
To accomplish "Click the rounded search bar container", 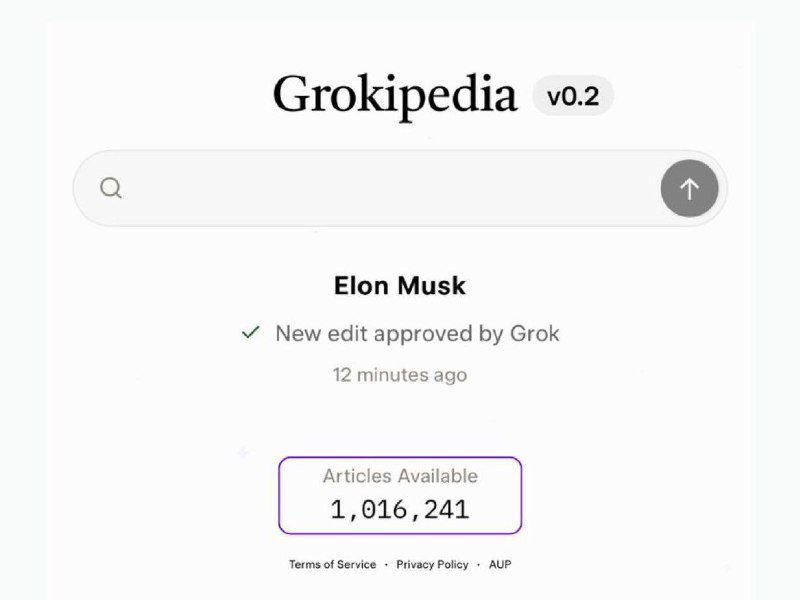I will pyautogui.click(x=399, y=188).
